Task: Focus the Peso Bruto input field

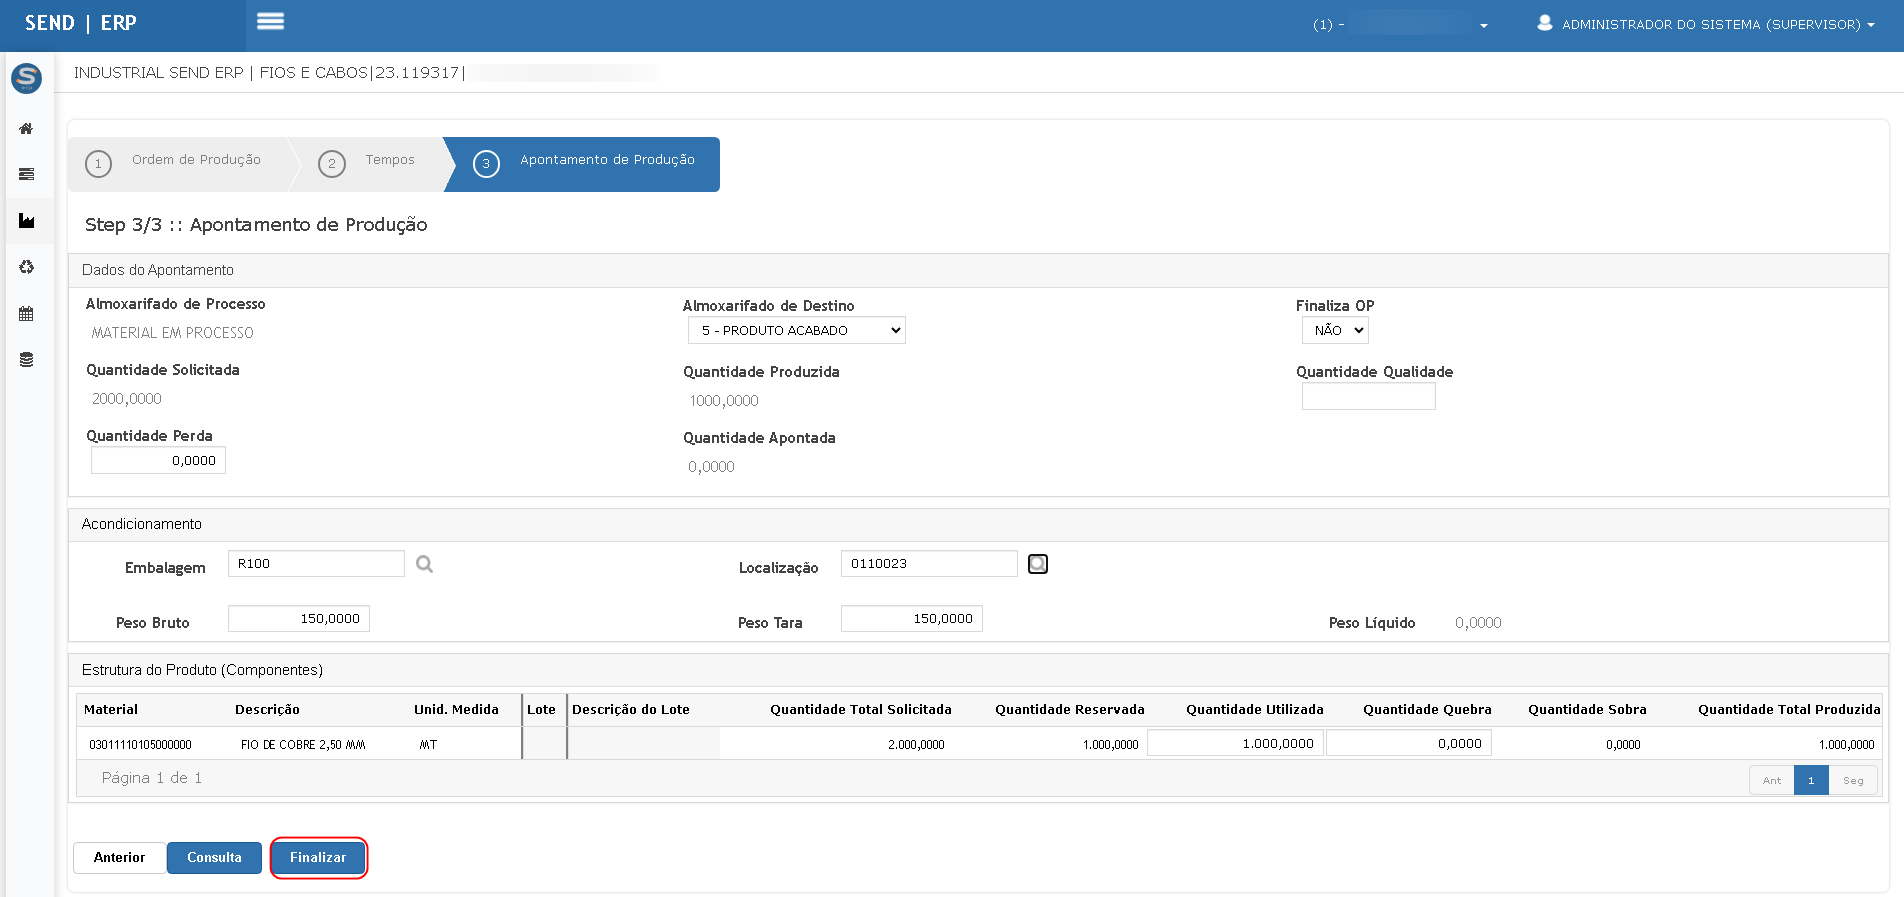Action: click(299, 619)
